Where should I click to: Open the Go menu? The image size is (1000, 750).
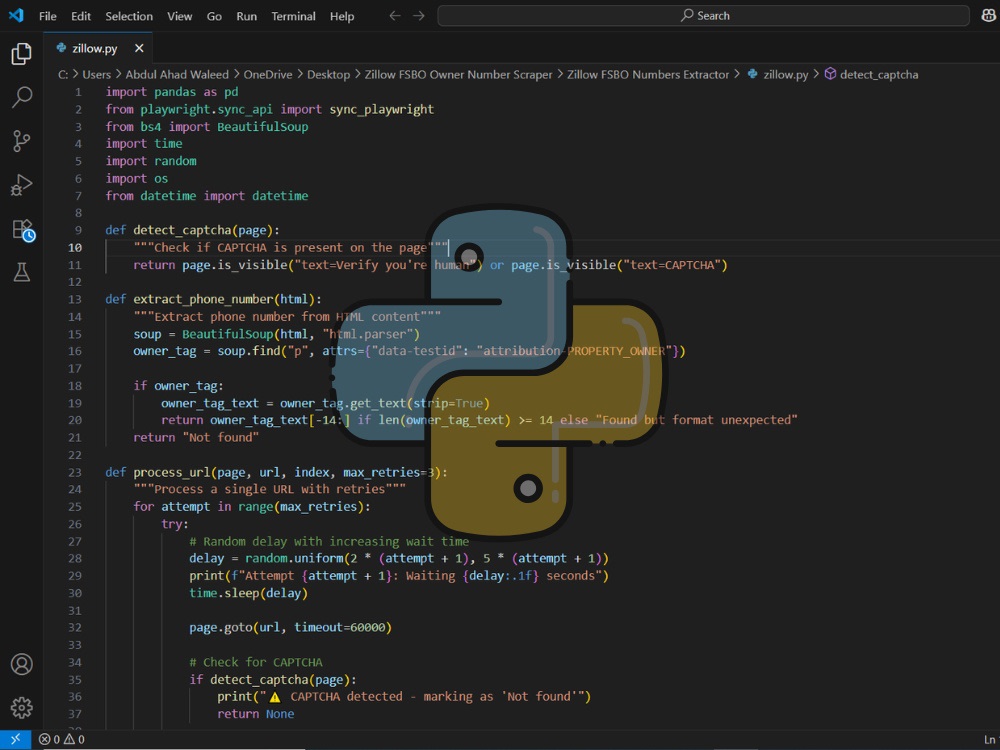pyautogui.click(x=214, y=16)
